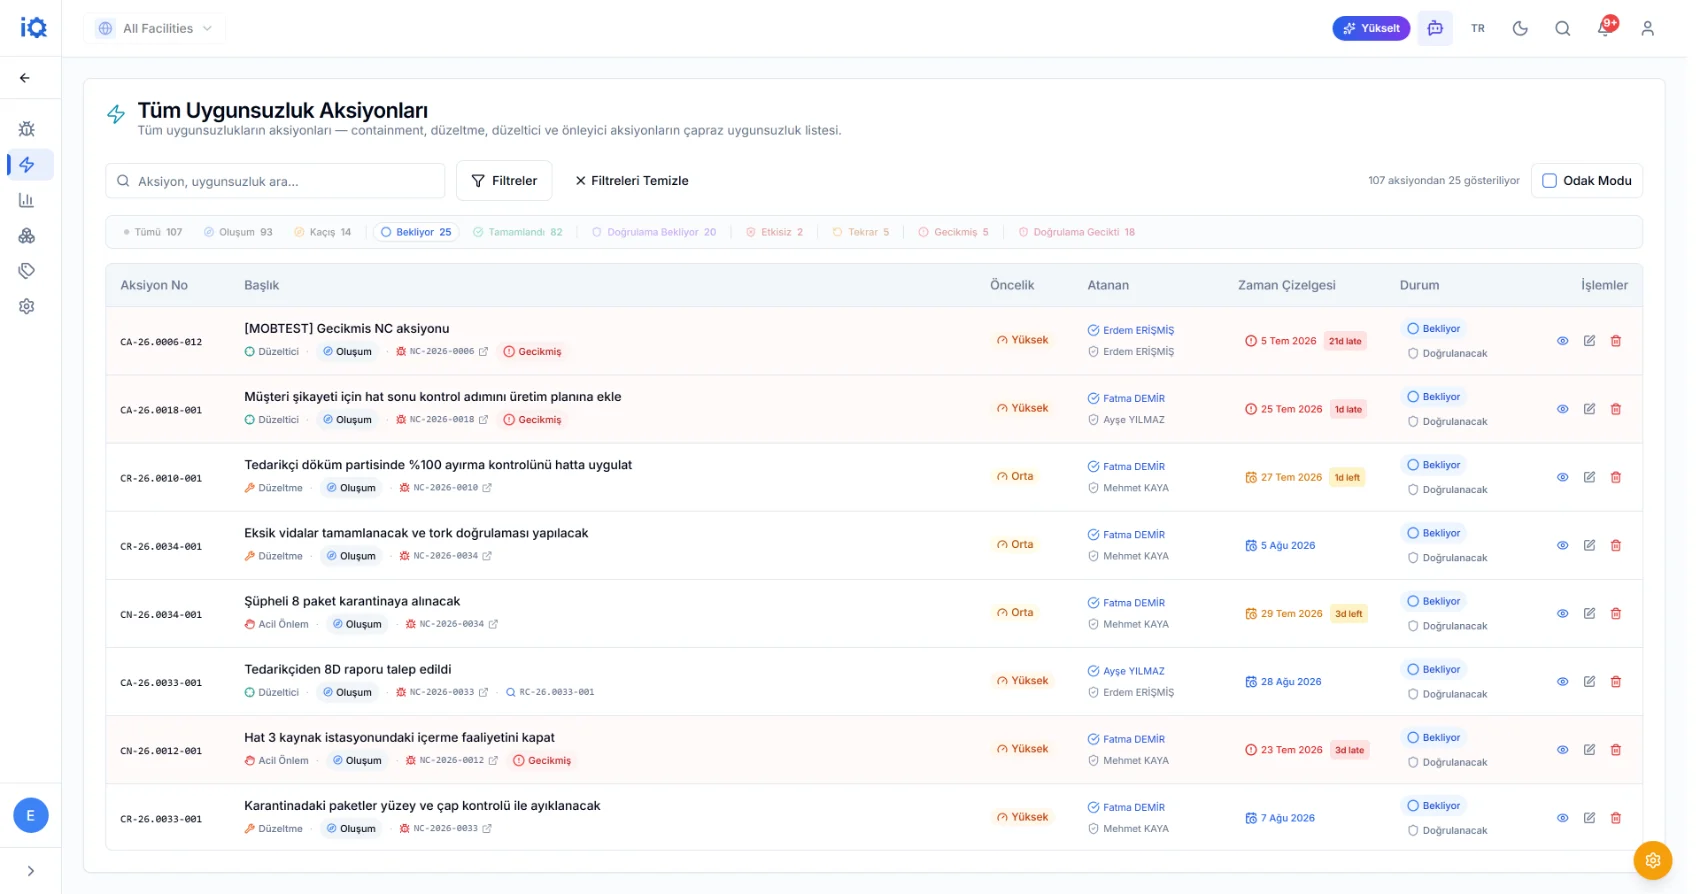Open the header search icon
This screenshot has width=1700, height=894.
tap(1562, 28)
